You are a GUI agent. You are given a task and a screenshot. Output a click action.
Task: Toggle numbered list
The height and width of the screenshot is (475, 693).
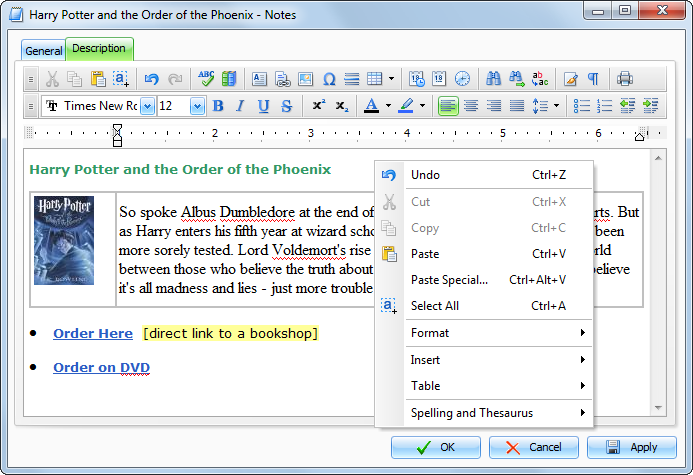(604, 106)
